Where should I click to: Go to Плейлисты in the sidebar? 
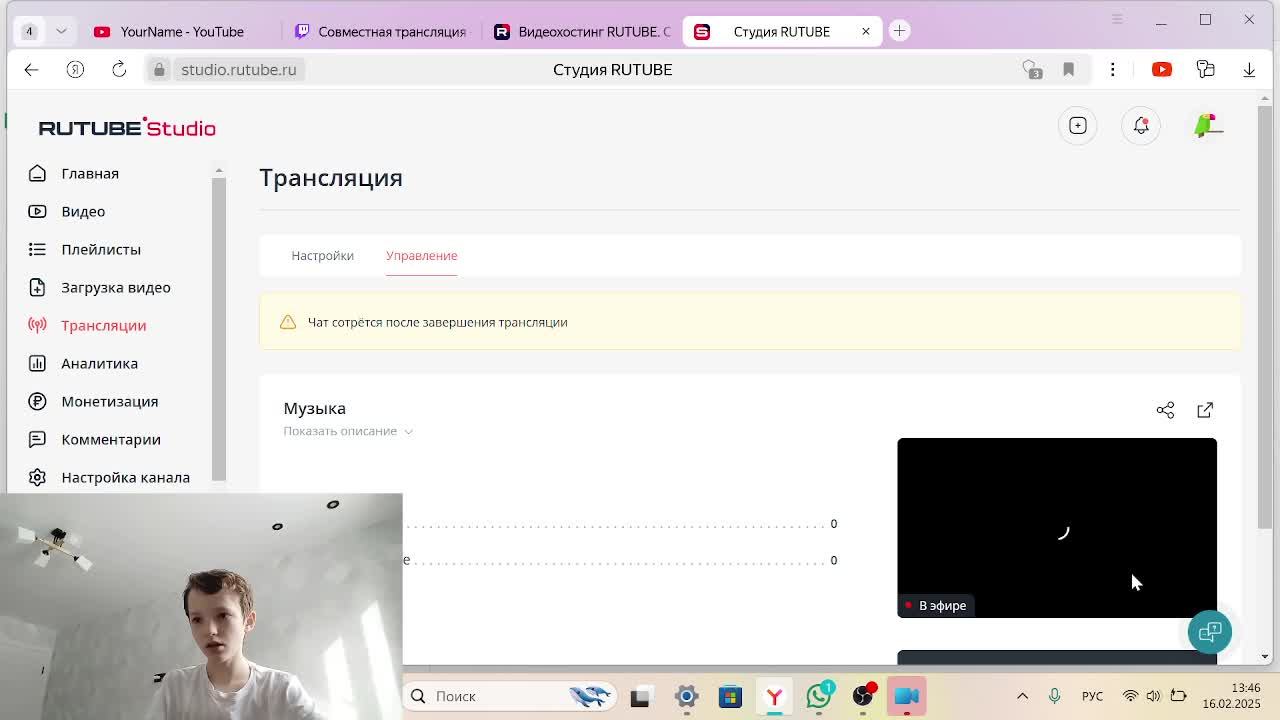(x=101, y=249)
